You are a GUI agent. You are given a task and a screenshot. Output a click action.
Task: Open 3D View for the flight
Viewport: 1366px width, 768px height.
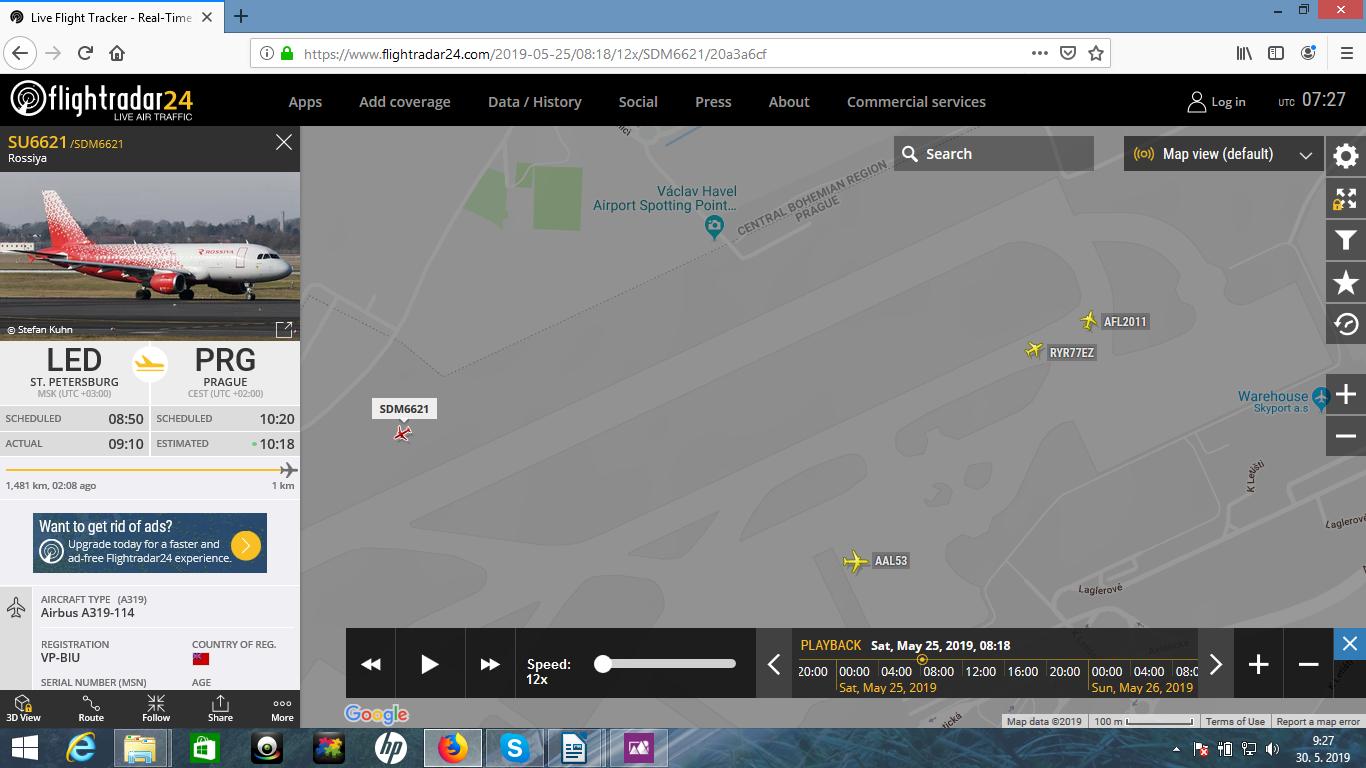point(23,708)
